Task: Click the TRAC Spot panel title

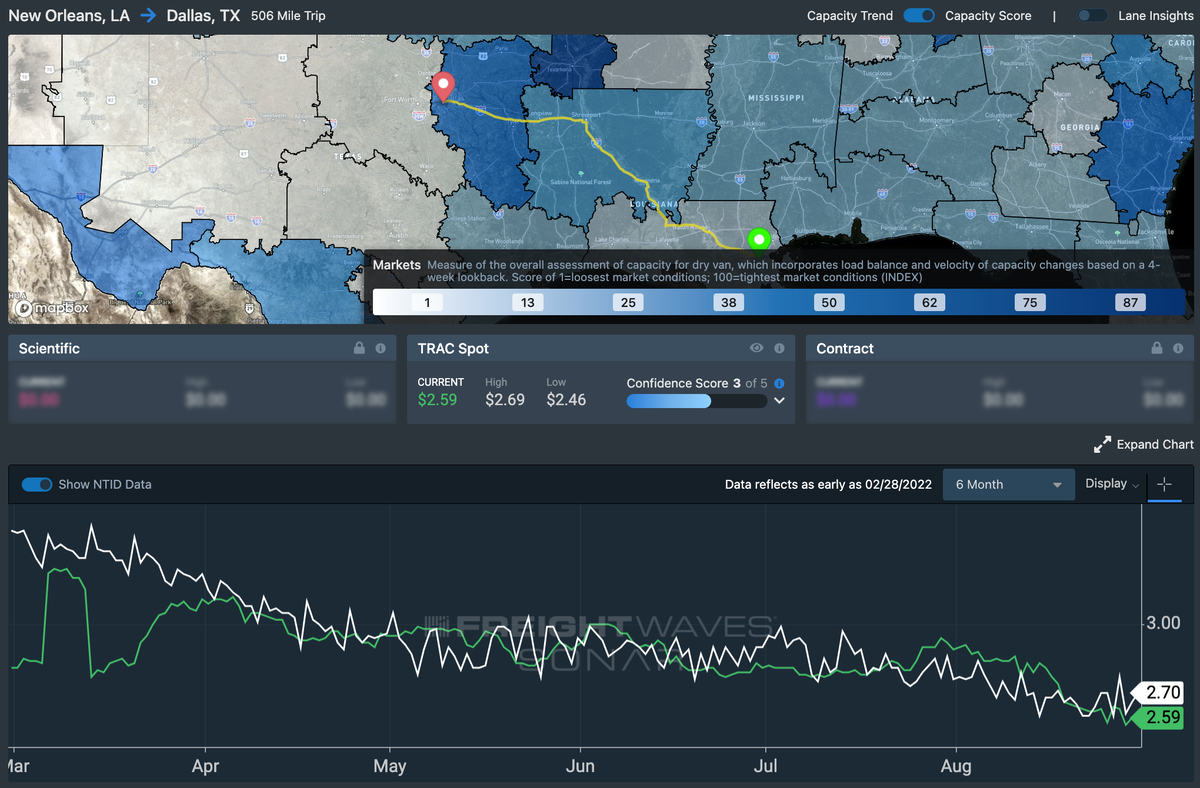Action: point(453,349)
